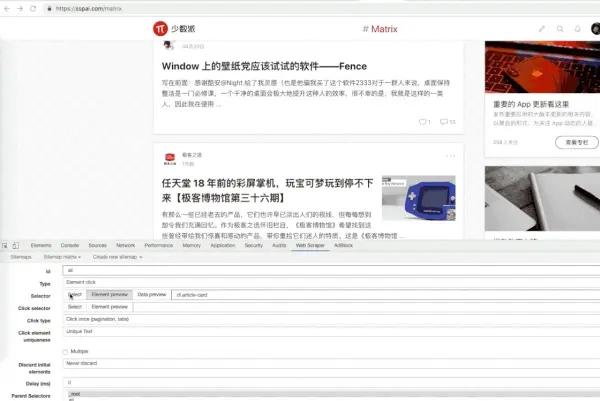Click the 少数派 site name
600x401 pixels.
pyautogui.click(x=183, y=29)
